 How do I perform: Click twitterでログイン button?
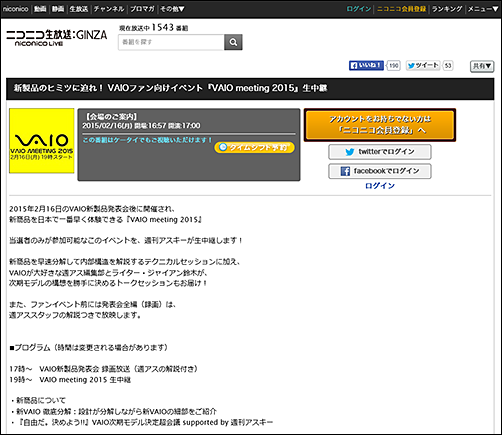pos(380,152)
